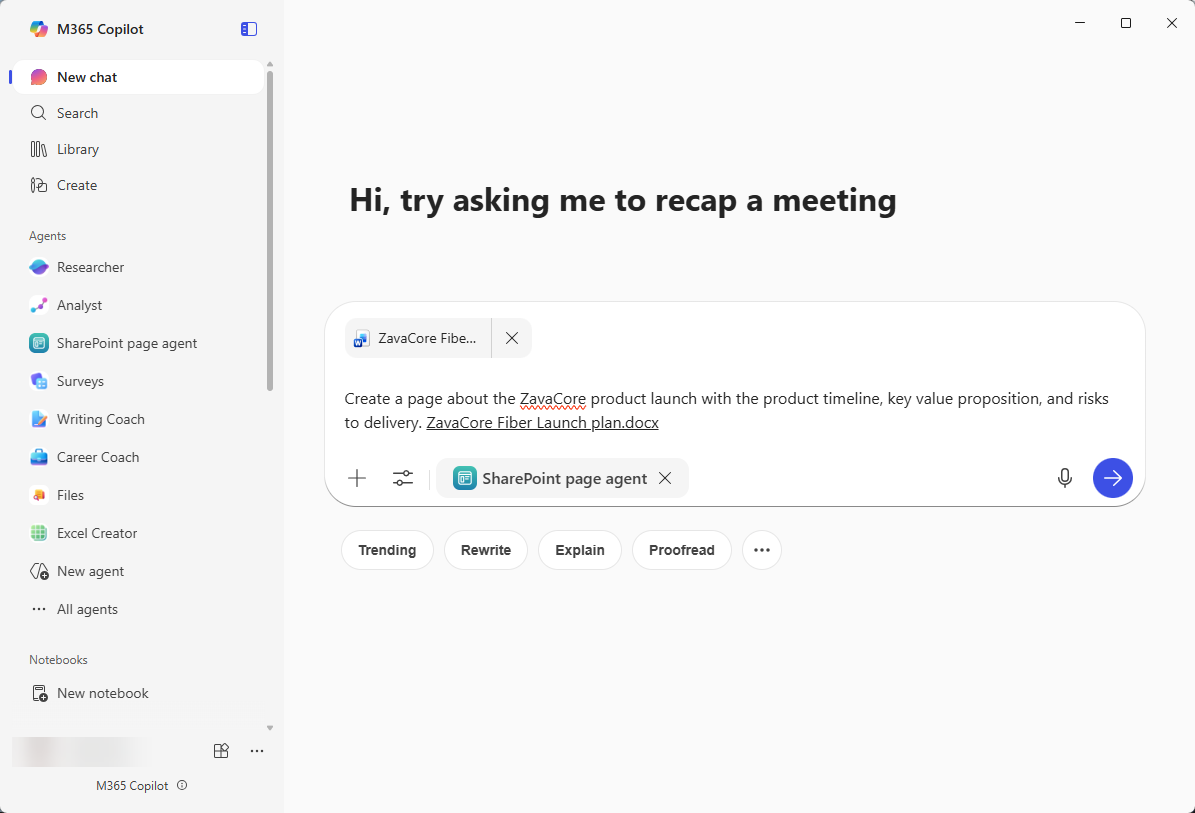The width and height of the screenshot is (1195, 813).
Task: Launch the Career Coach agent
Action: pos(95,457)
